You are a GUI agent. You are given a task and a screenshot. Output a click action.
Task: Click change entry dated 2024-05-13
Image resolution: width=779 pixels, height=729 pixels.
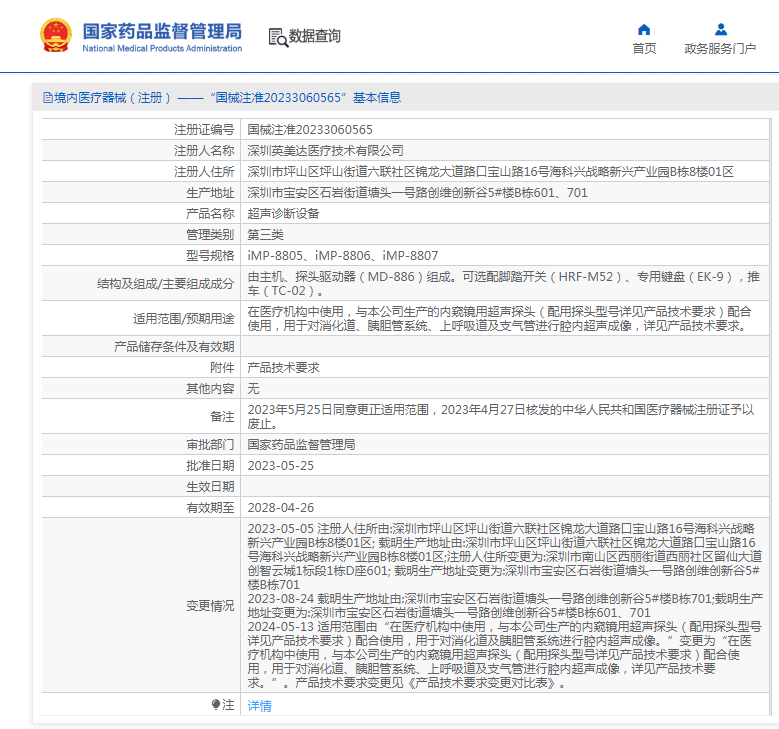505,654
